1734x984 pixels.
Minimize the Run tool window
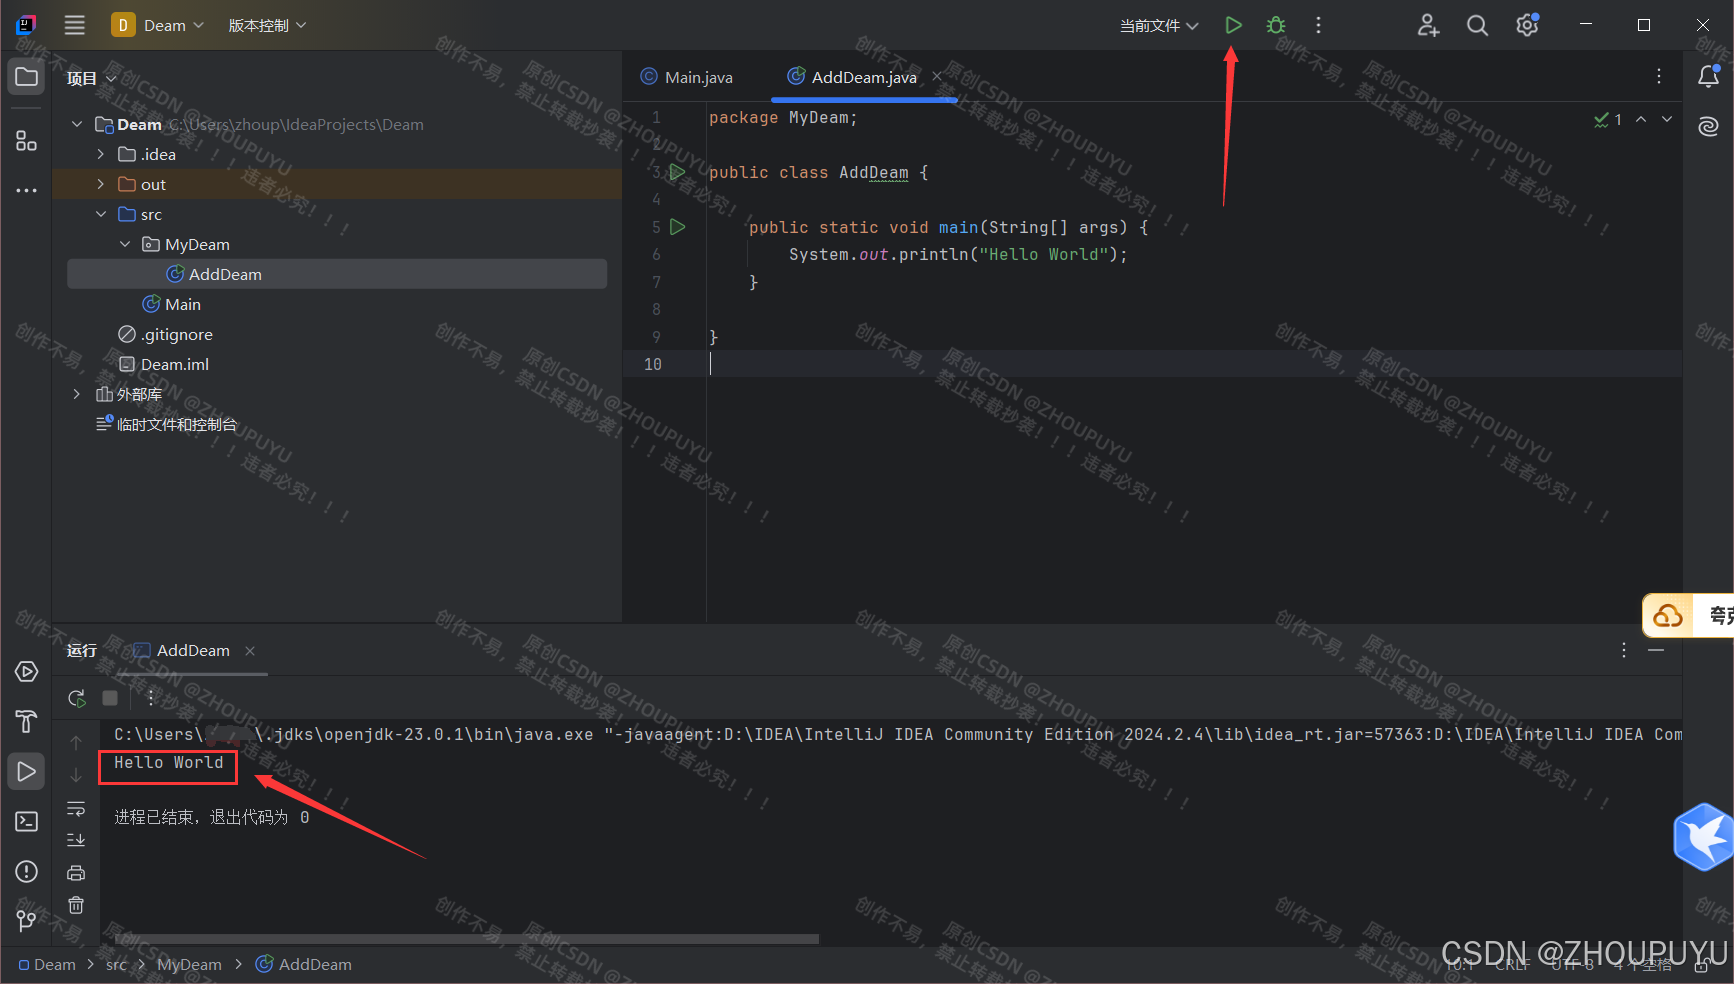tap(1656, 650)
